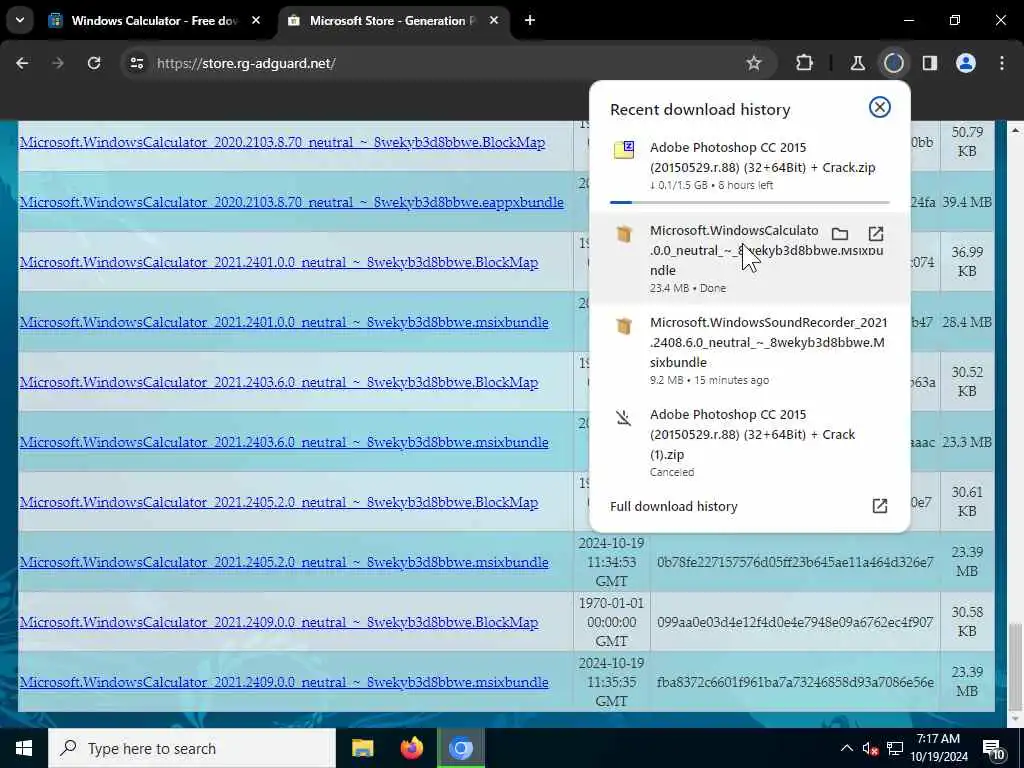Close the Windows Calculator tab
The height and width of the screenshot is (768, 1024).
point(256,21)
